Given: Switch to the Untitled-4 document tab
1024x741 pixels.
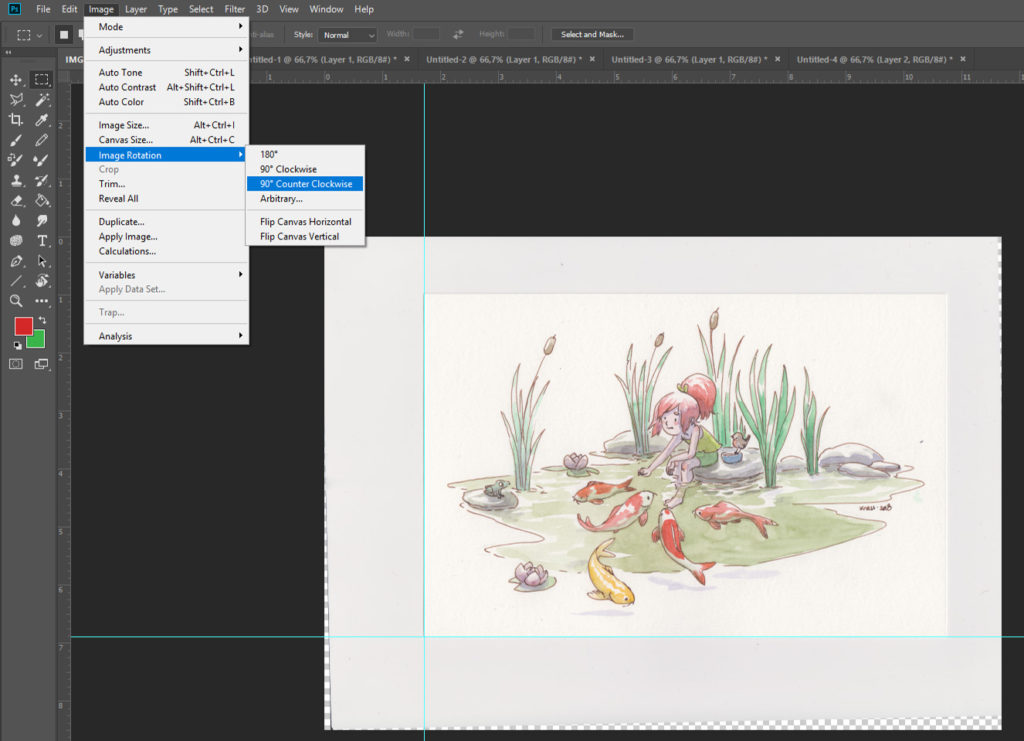Looking at the screenshot, I should (x=874, y=59).
